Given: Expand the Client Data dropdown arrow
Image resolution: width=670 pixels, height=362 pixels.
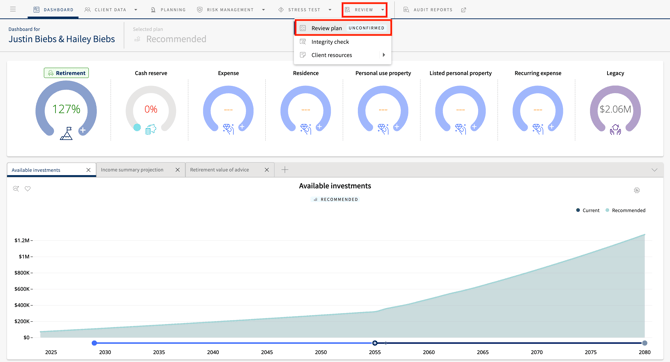Looking at the screenshot, I should point(136,9).
